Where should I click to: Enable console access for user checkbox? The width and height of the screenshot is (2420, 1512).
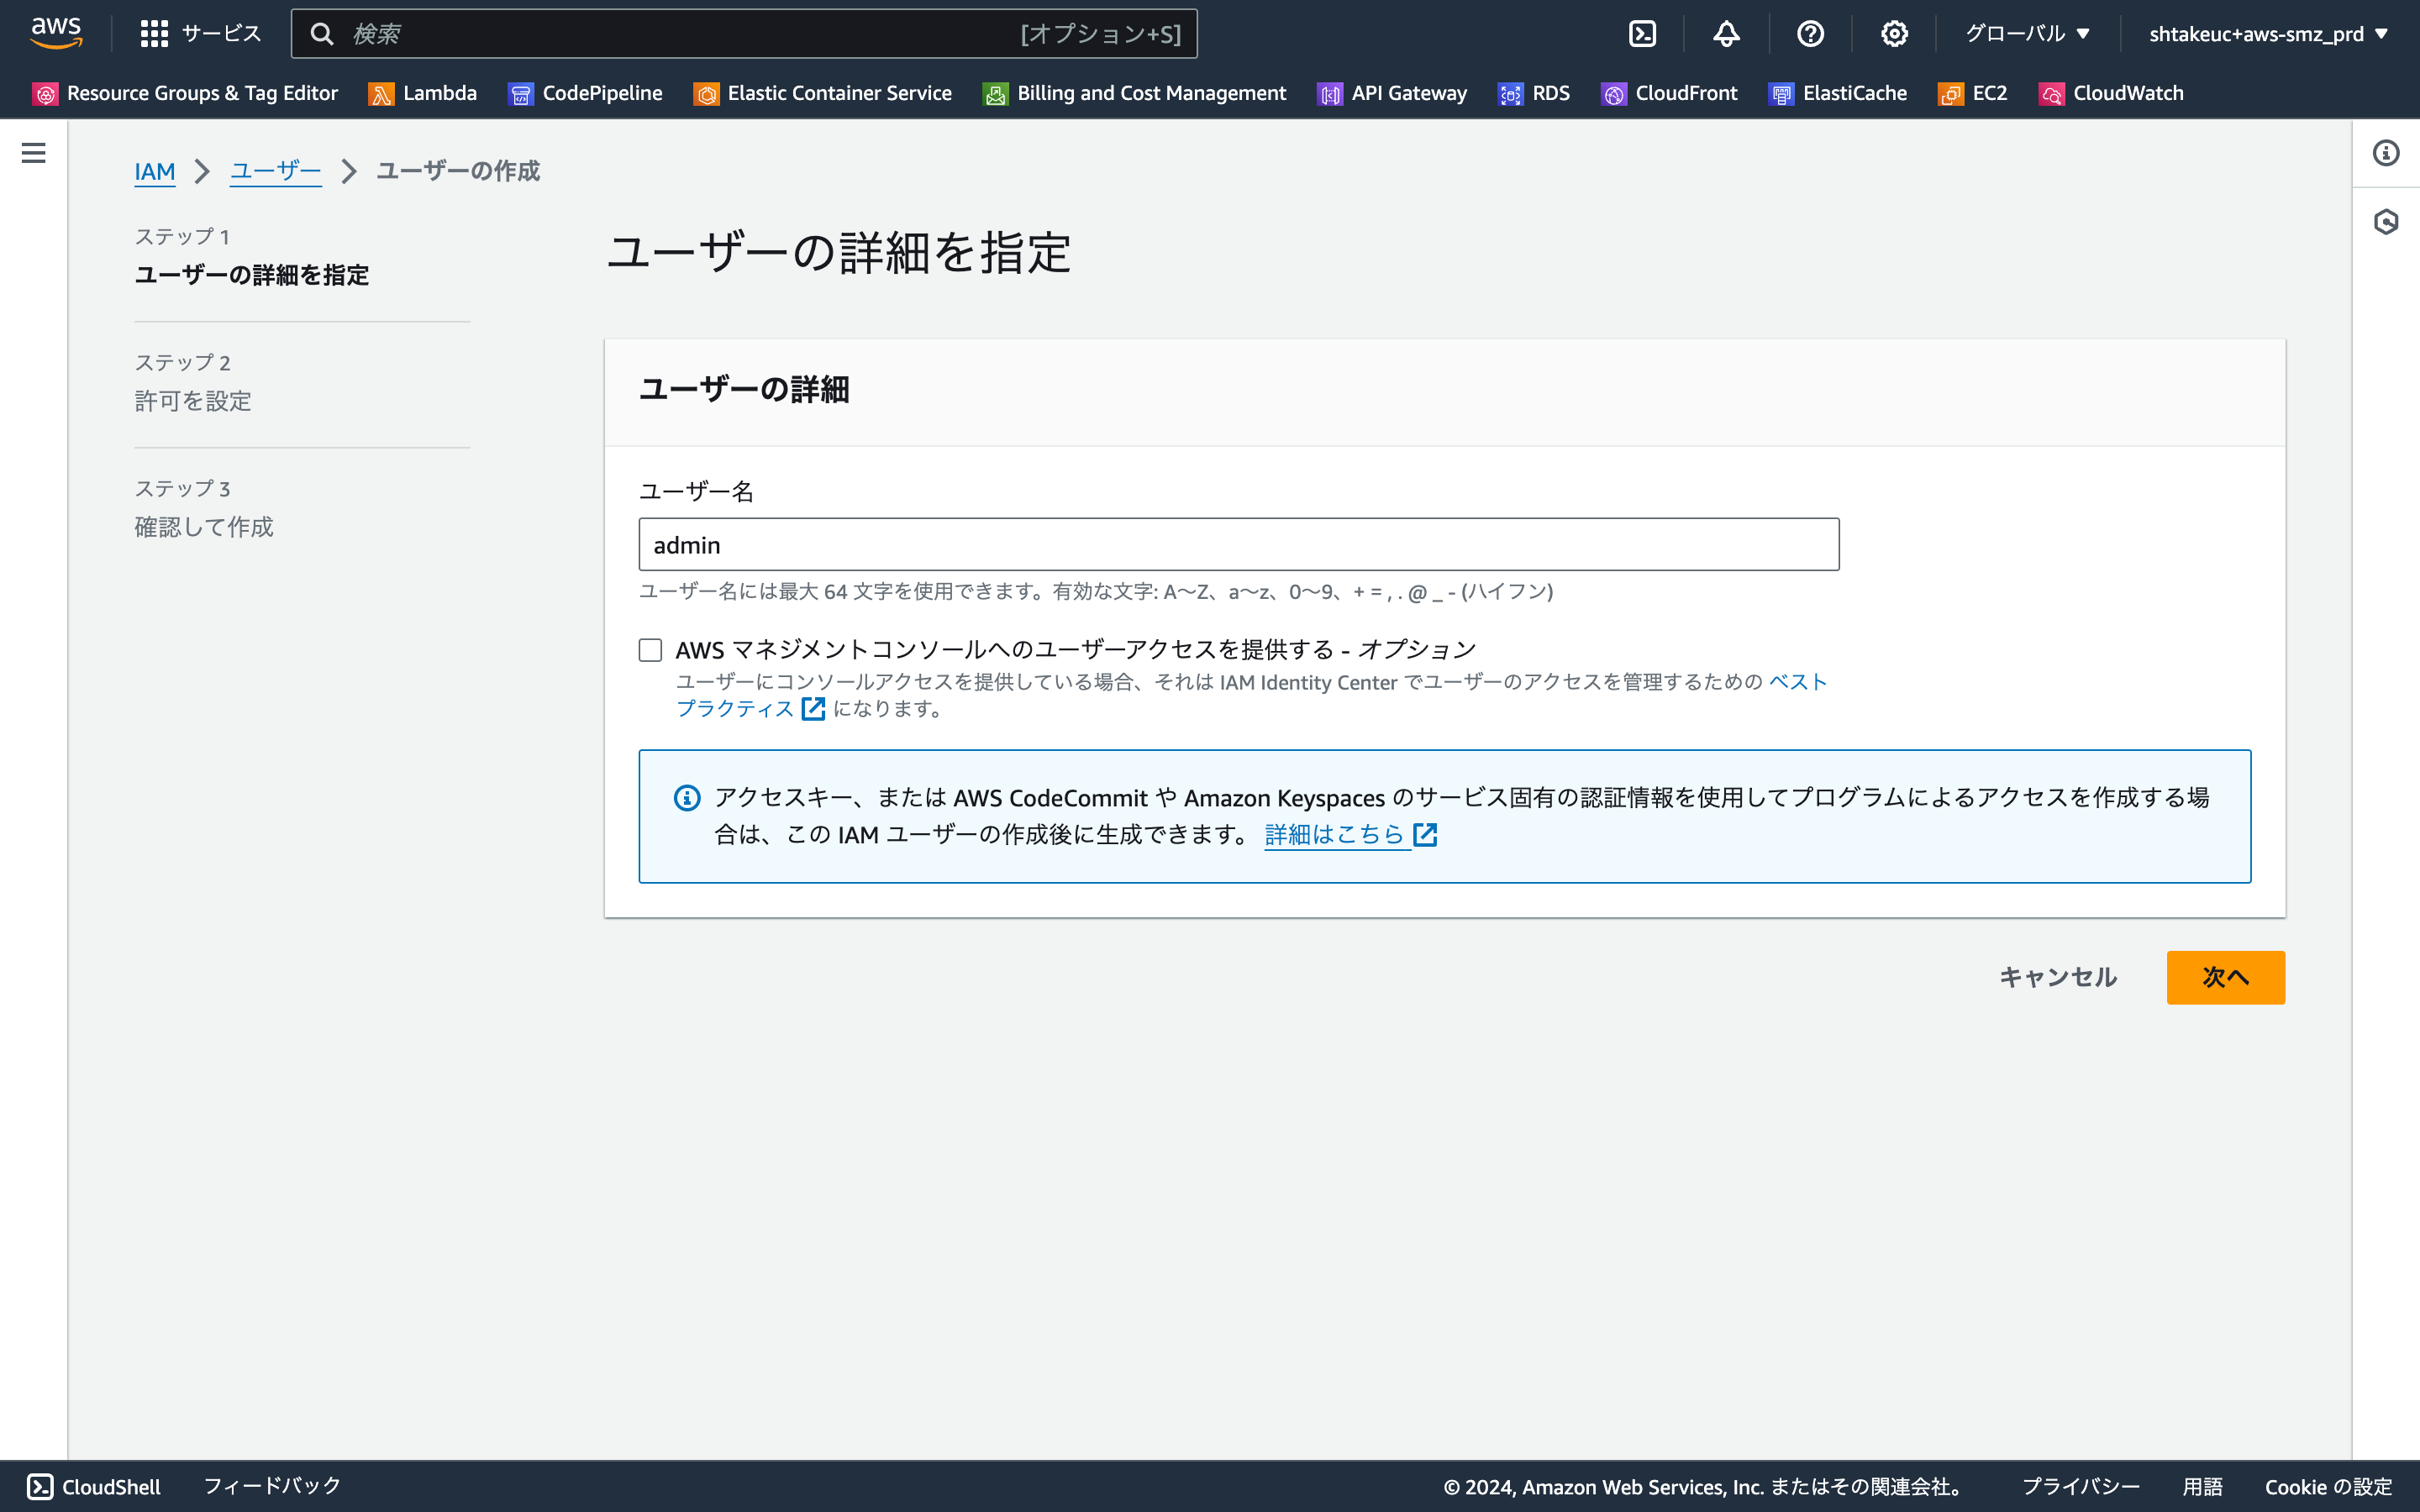pyautogui.click(x=651, y=650)
